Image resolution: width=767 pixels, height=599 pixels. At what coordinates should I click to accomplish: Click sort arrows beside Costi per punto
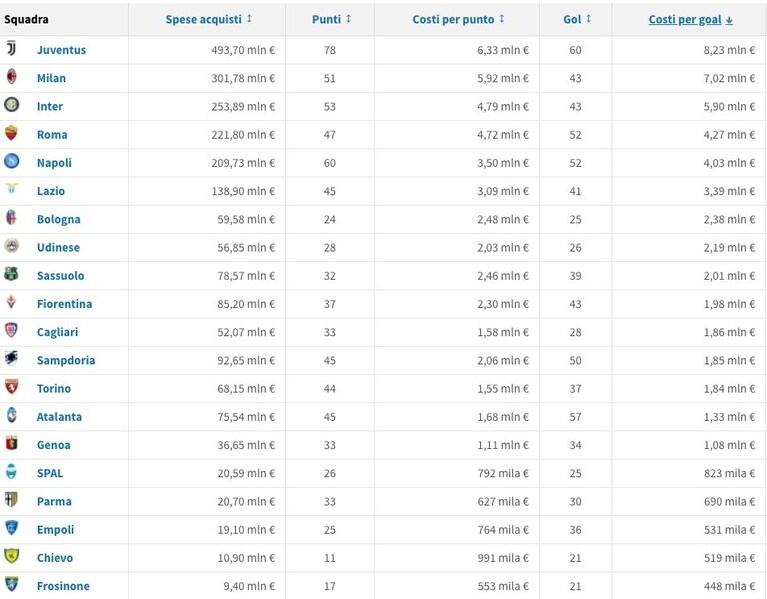click(502, 19)
